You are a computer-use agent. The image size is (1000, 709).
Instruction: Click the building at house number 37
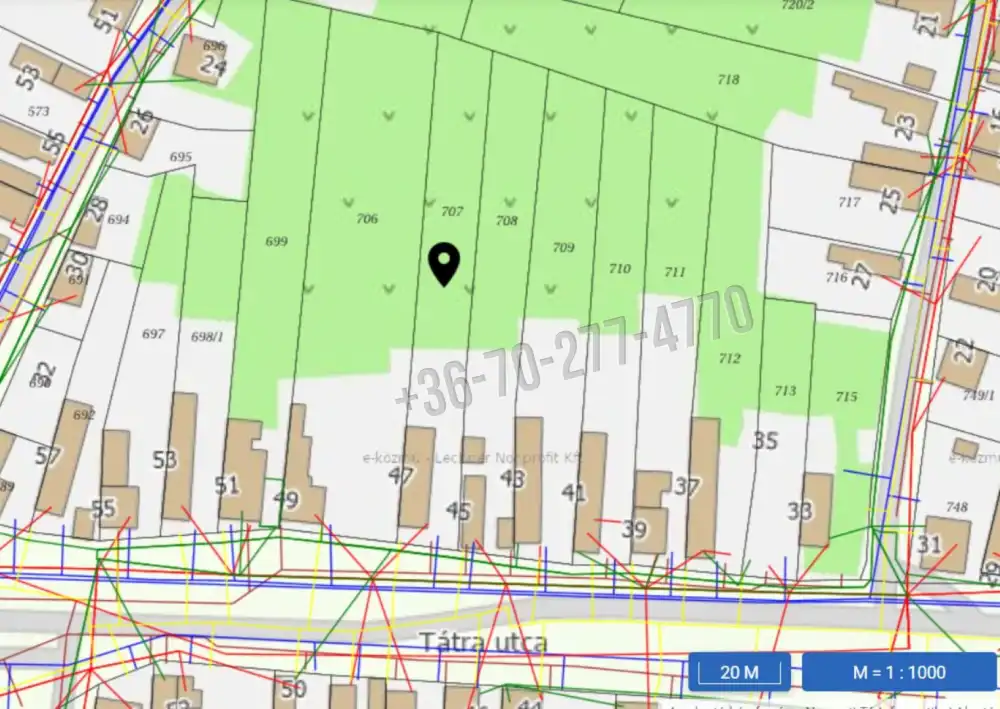(702, 485)
